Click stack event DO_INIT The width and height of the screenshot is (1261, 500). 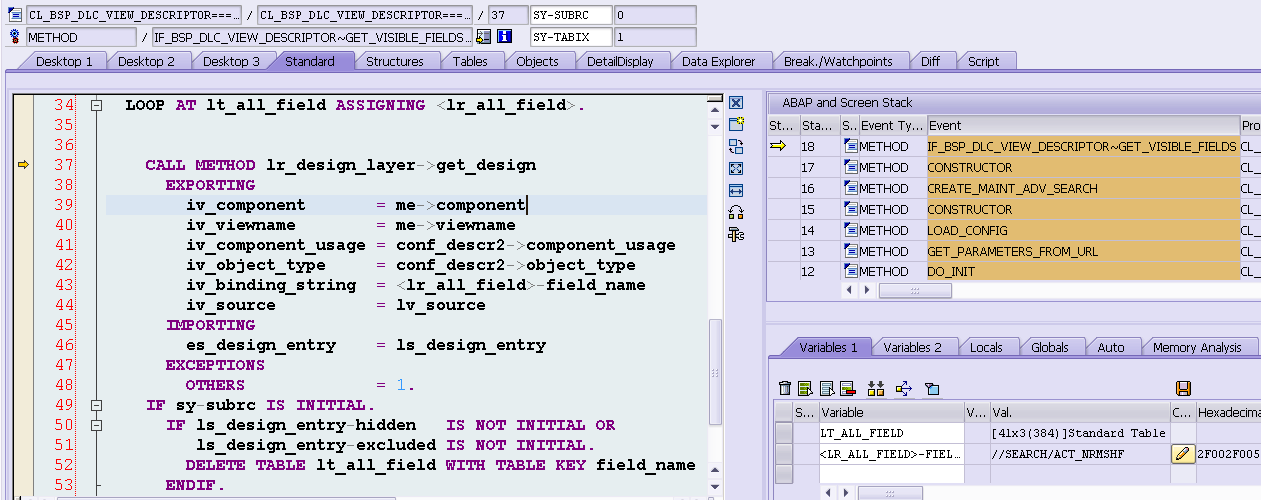tap(1083, 272)
